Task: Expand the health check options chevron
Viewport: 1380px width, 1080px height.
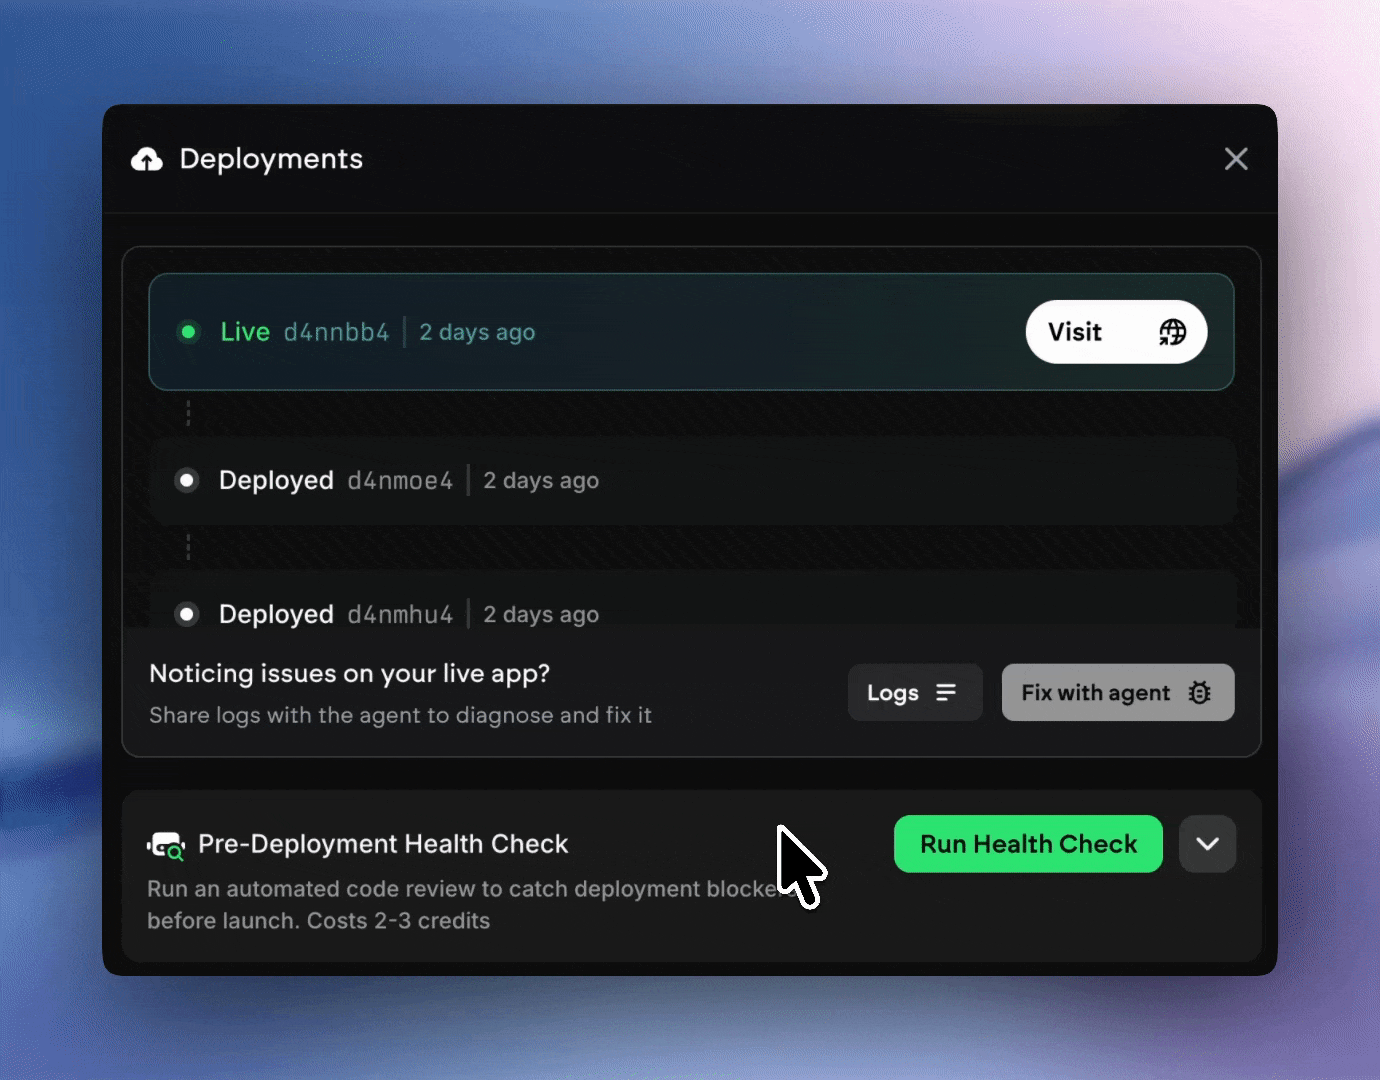Action: [1208, 844]
